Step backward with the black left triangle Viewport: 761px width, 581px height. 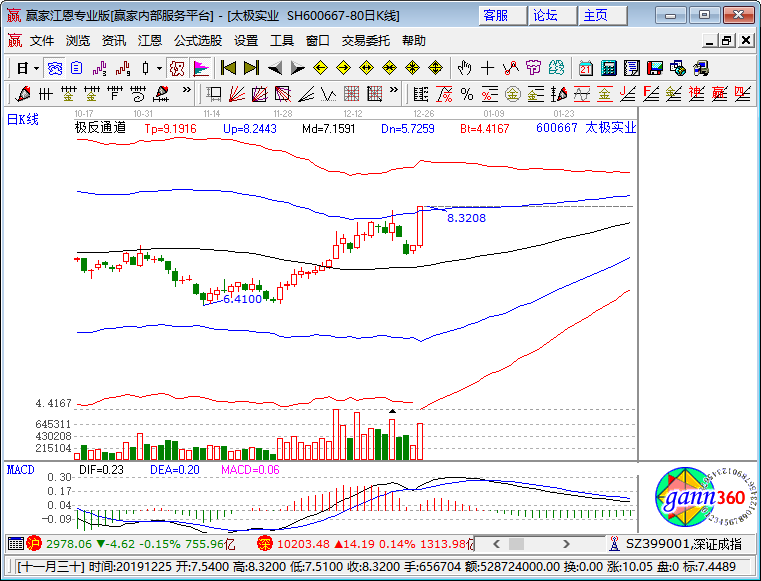275,68
